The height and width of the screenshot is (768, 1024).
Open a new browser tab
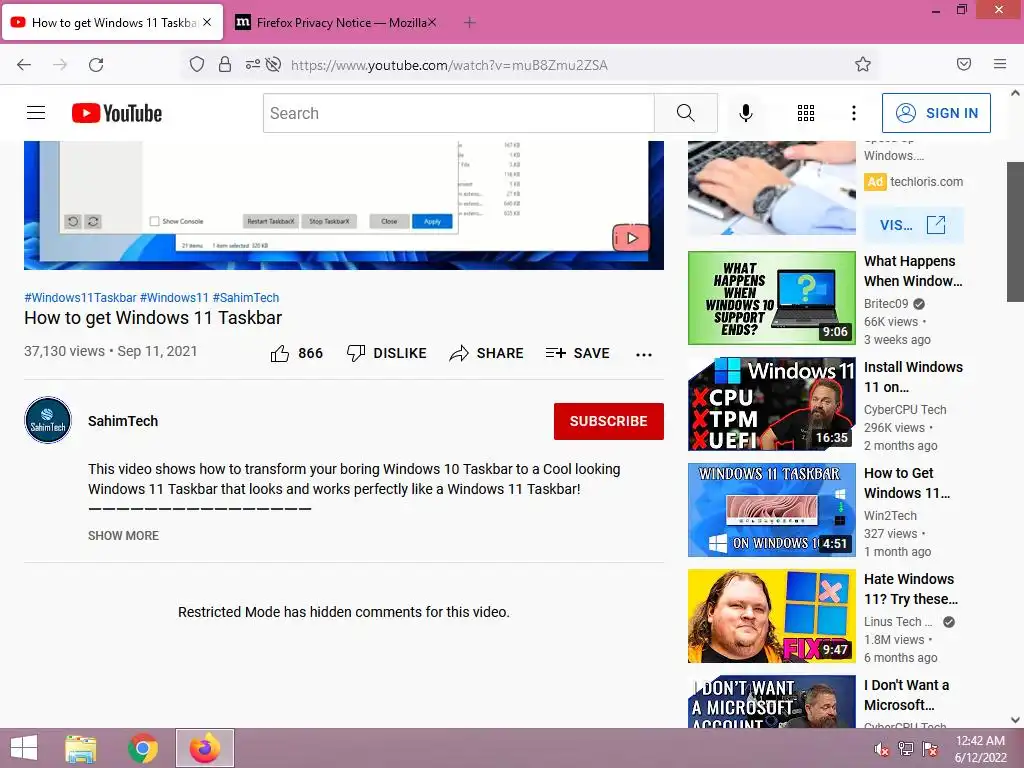pyautogui.click(x=470, y=23)
